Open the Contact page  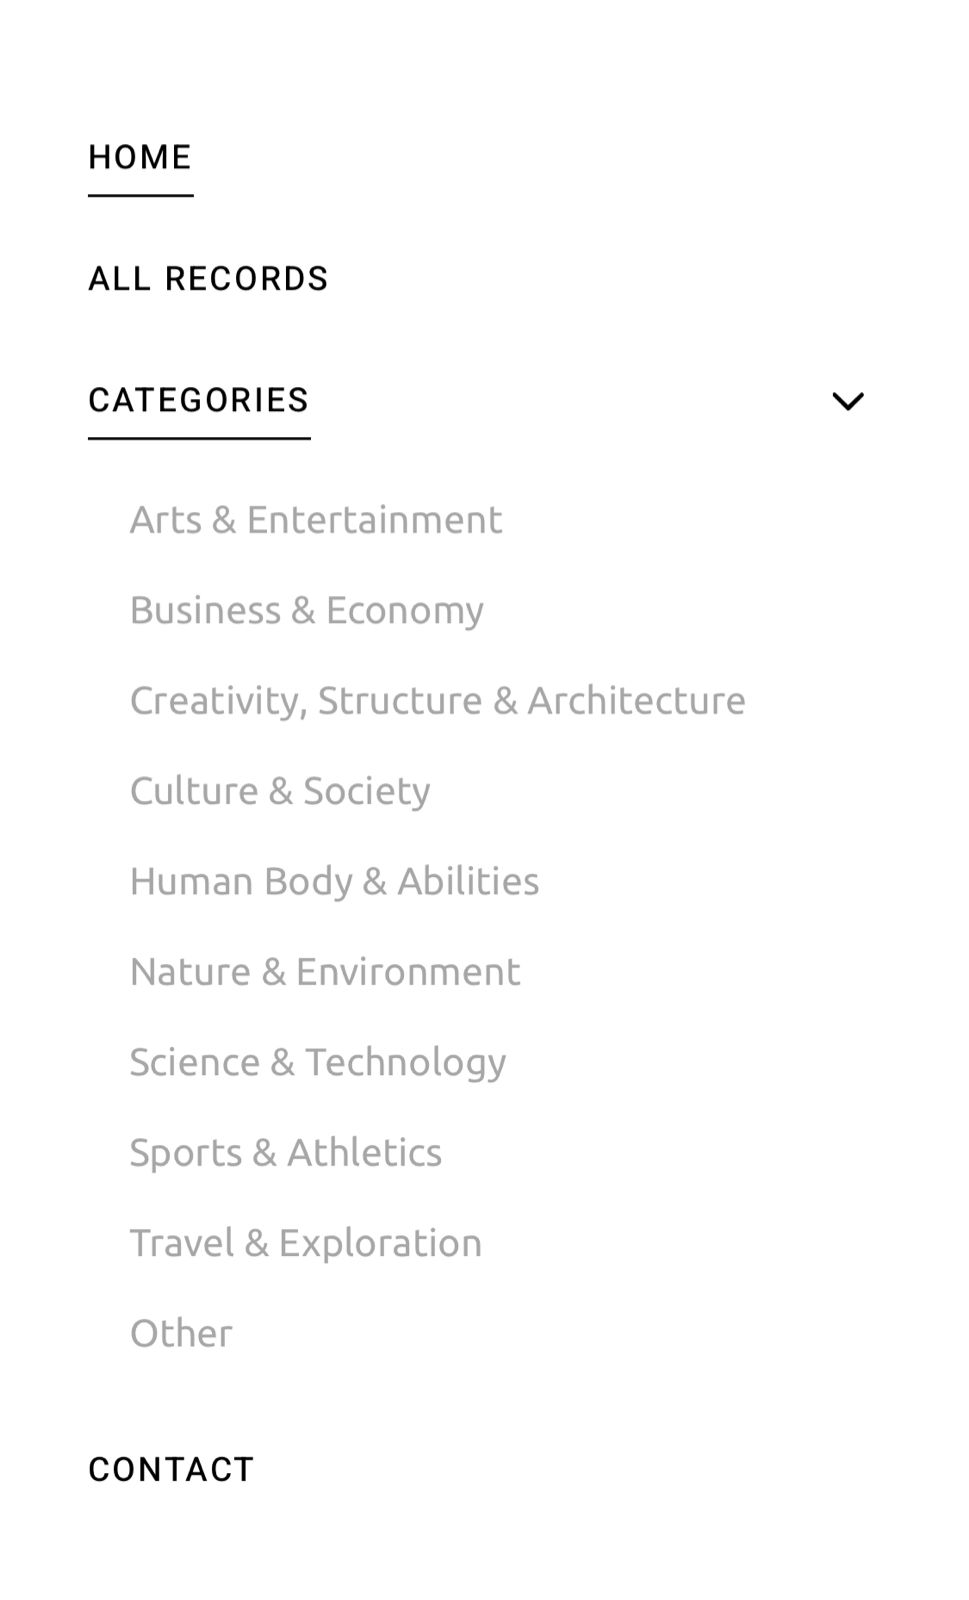[171, 1469]
